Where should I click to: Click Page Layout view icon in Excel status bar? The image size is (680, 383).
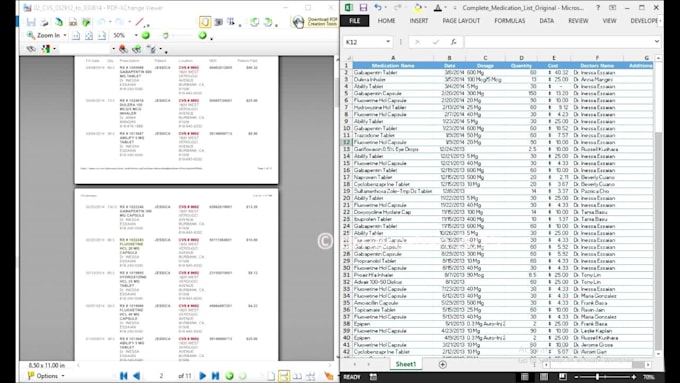[543, 376]
